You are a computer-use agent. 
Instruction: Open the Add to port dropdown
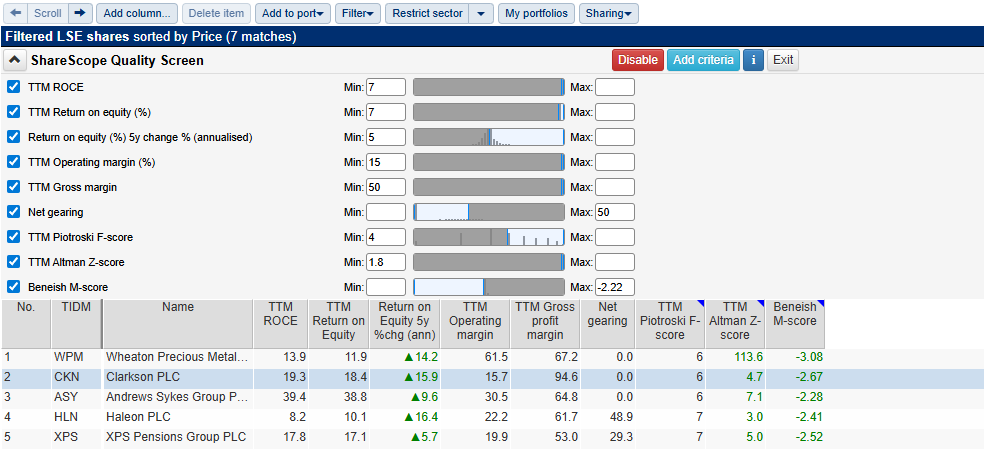(292, 13)
